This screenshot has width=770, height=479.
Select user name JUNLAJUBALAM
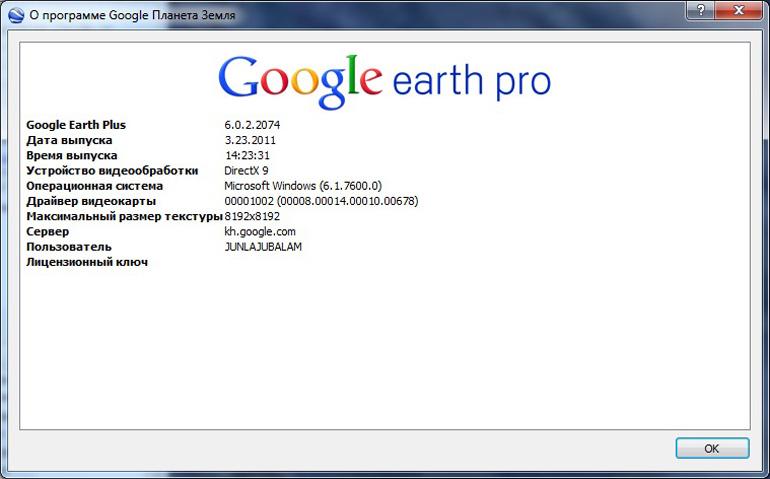263,247
